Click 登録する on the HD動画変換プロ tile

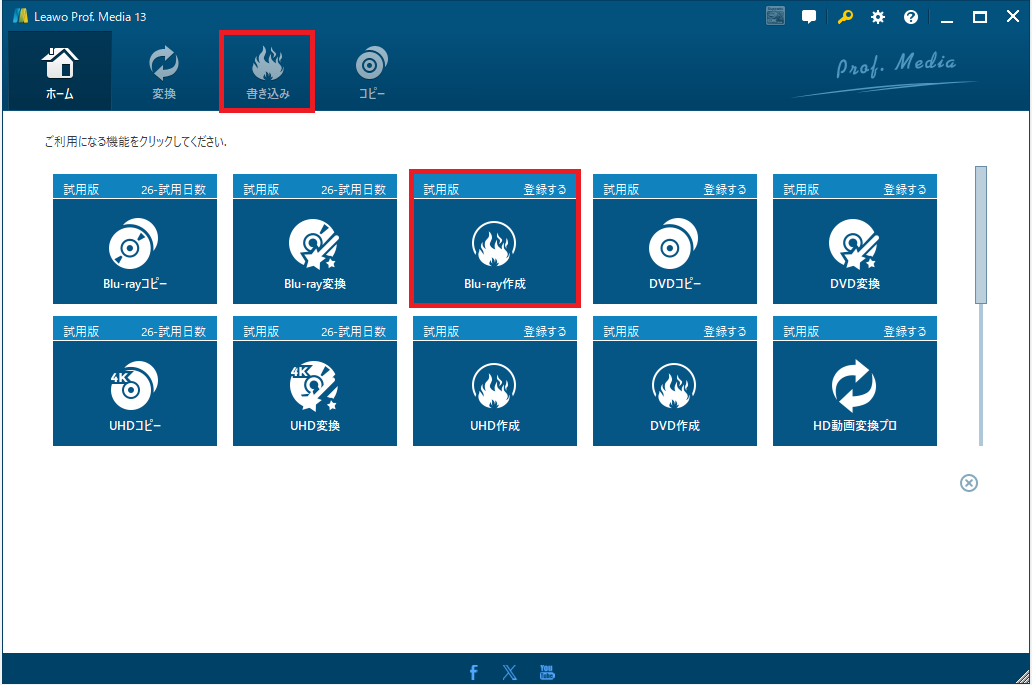905,332
